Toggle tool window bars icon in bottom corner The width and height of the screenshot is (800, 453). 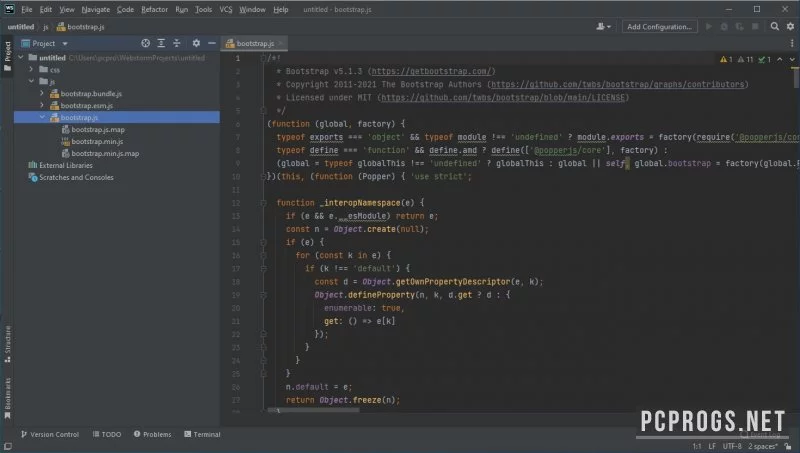pyautogui.click(x=8, y=446)
